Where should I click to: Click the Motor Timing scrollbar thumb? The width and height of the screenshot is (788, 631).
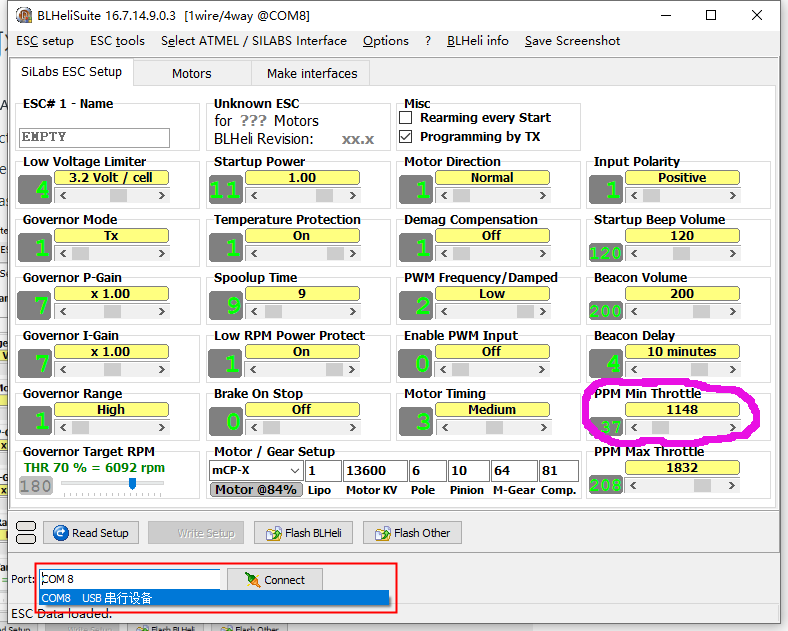tap(495, 428)
